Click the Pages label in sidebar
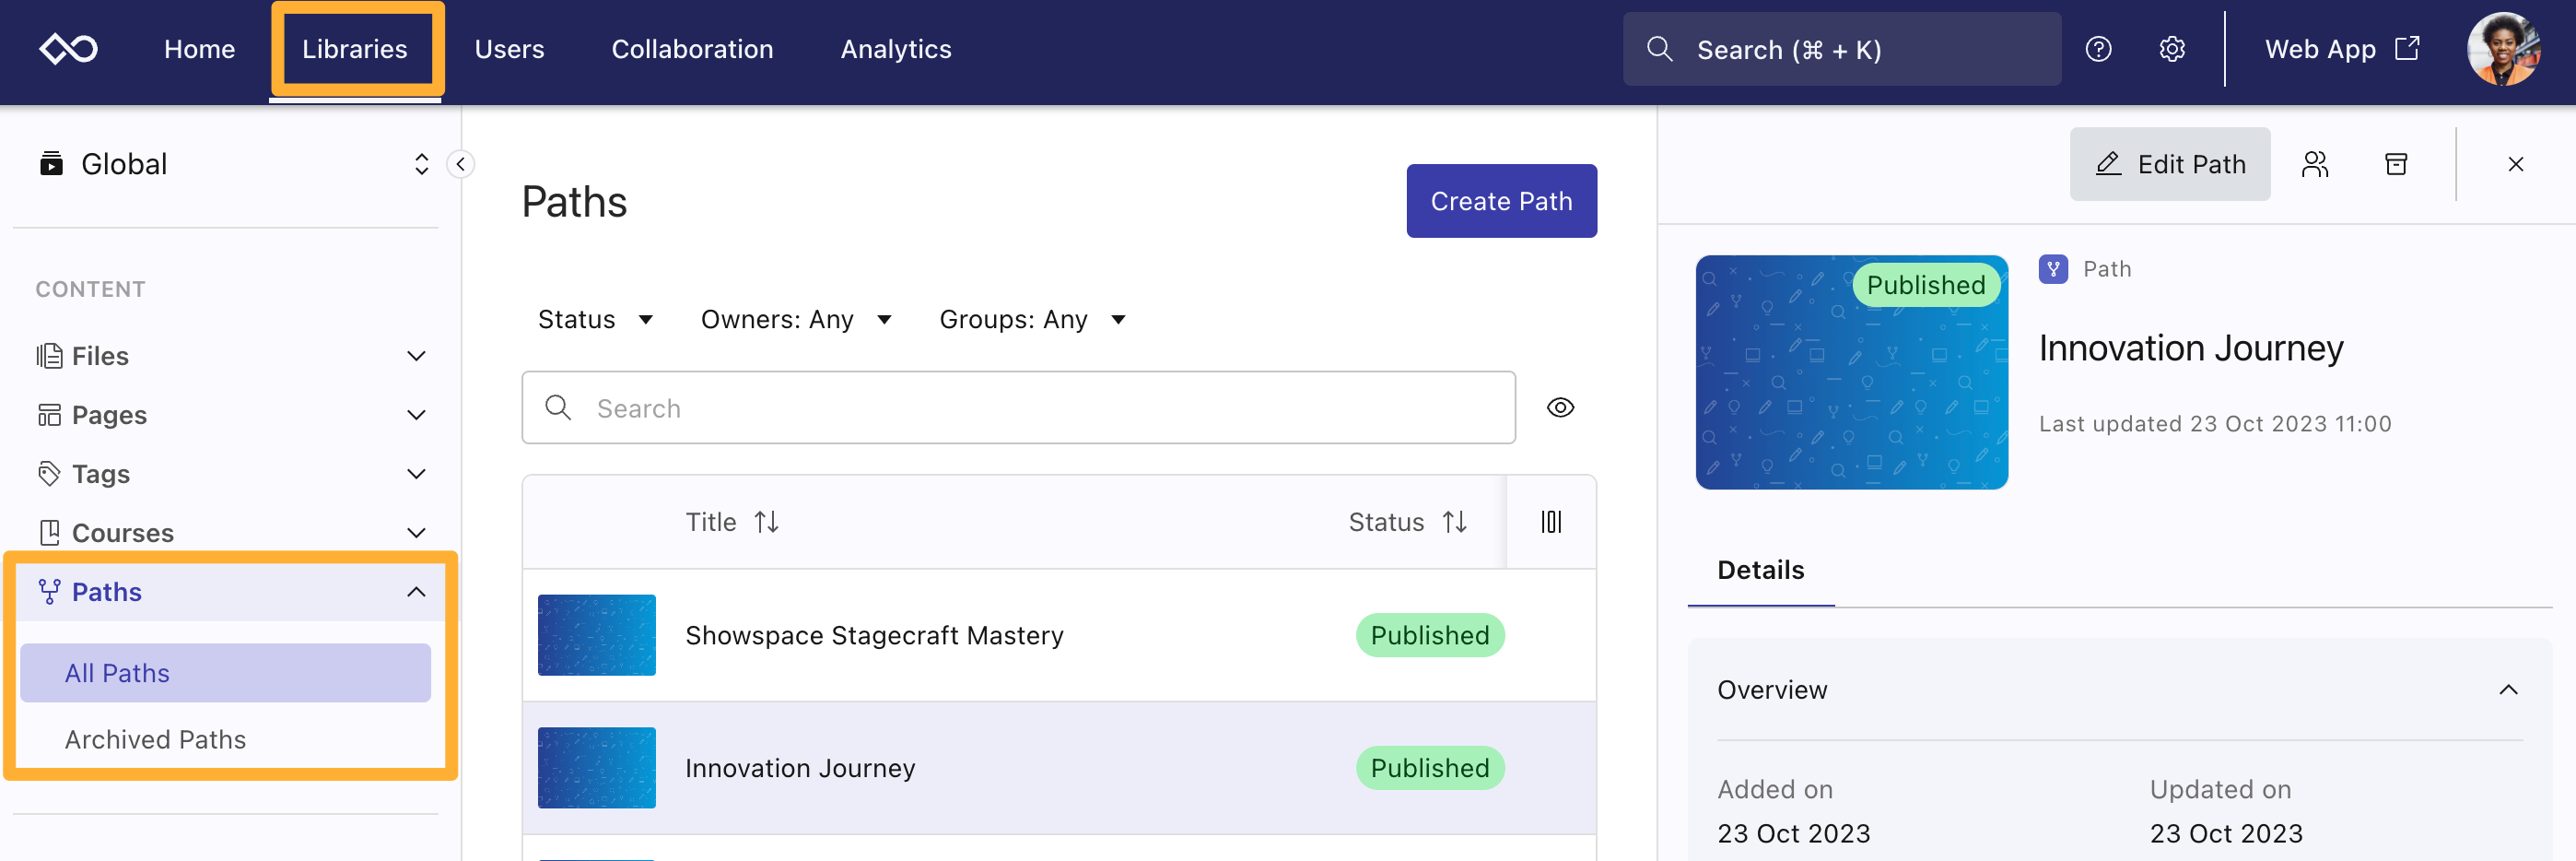 [109, 415]
